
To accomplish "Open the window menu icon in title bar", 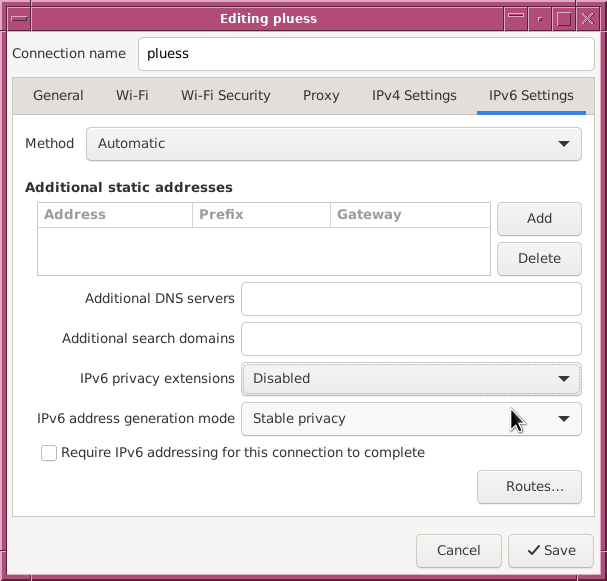I will (19, 18).
